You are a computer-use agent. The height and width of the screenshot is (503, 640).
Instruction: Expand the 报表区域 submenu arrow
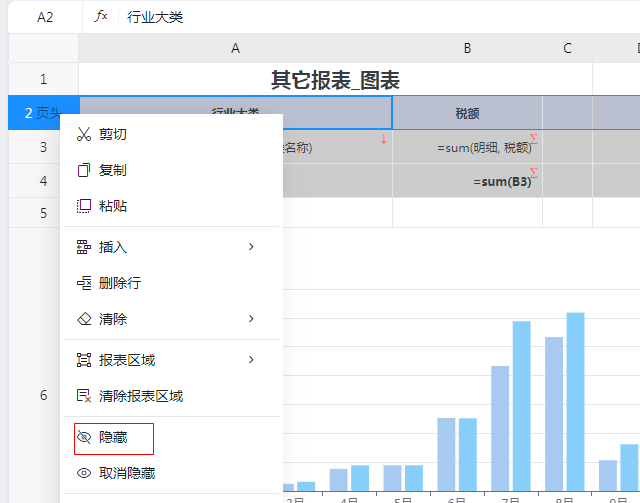point(251,360)
